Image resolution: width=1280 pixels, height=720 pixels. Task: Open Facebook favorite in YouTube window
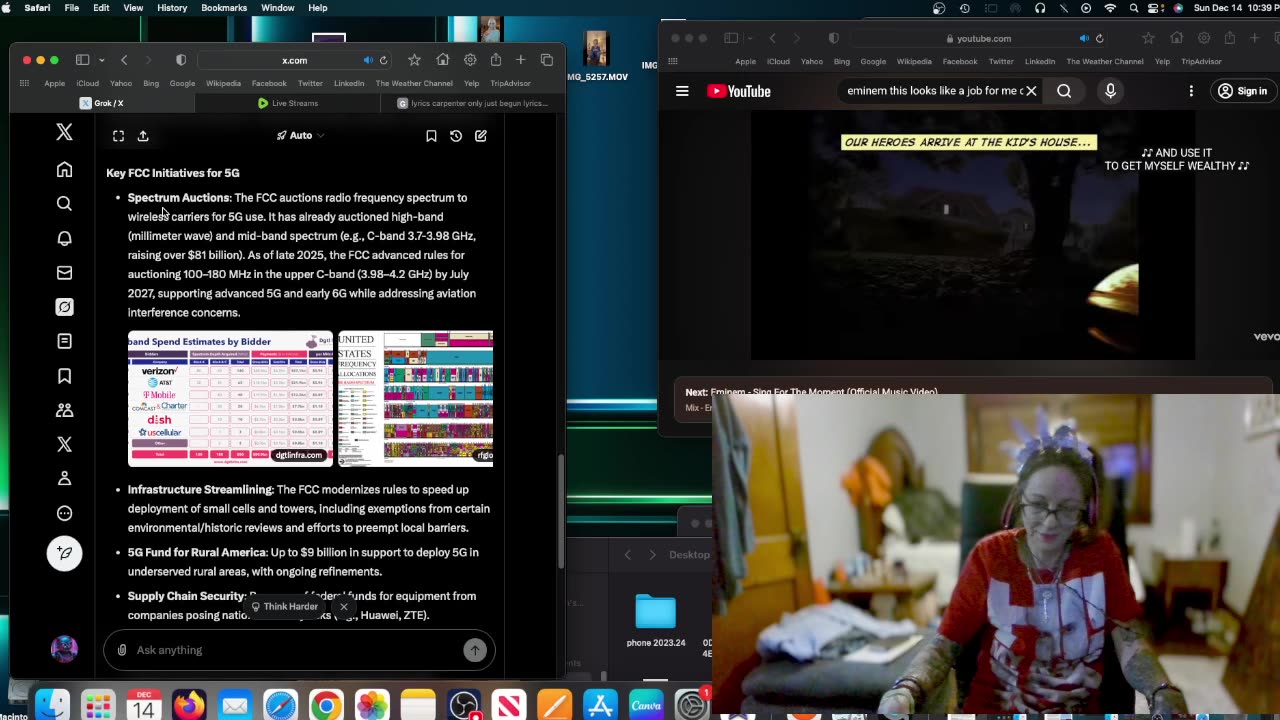point(960,62)
